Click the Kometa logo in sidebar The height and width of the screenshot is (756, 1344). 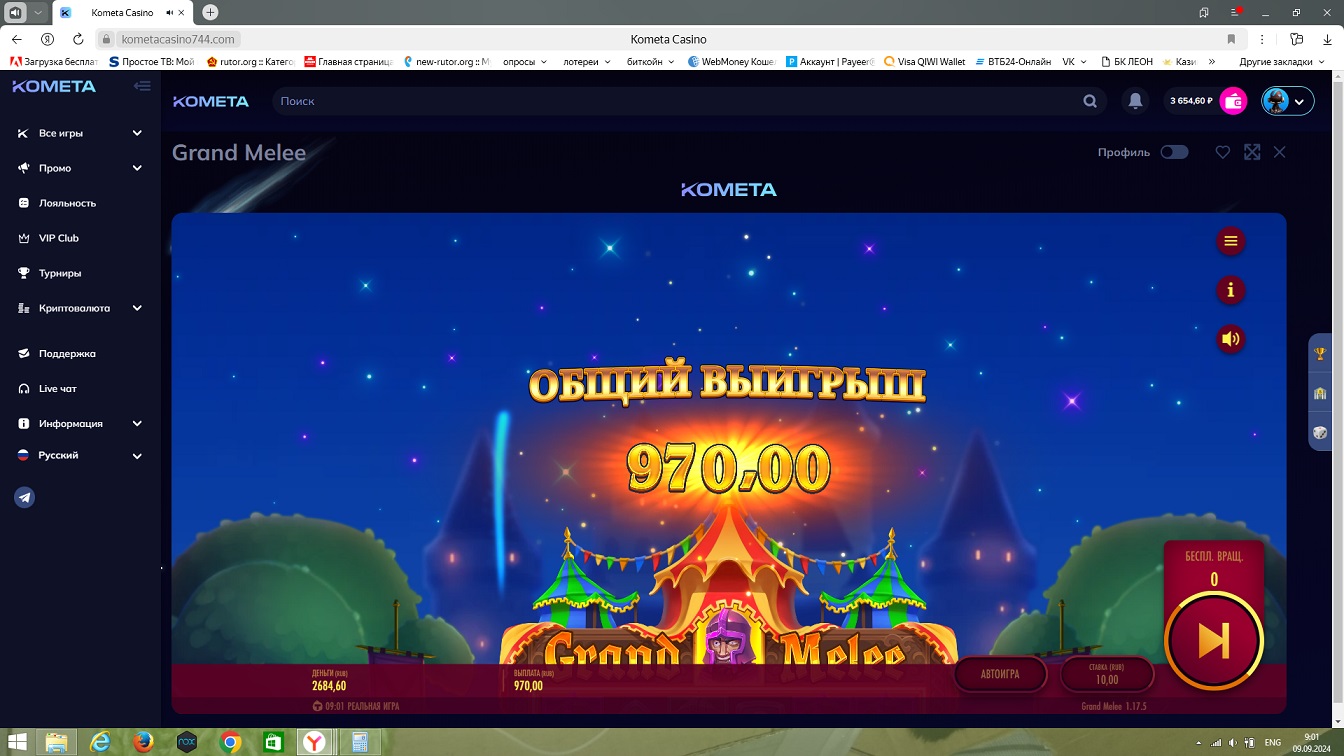pos(54,86)
